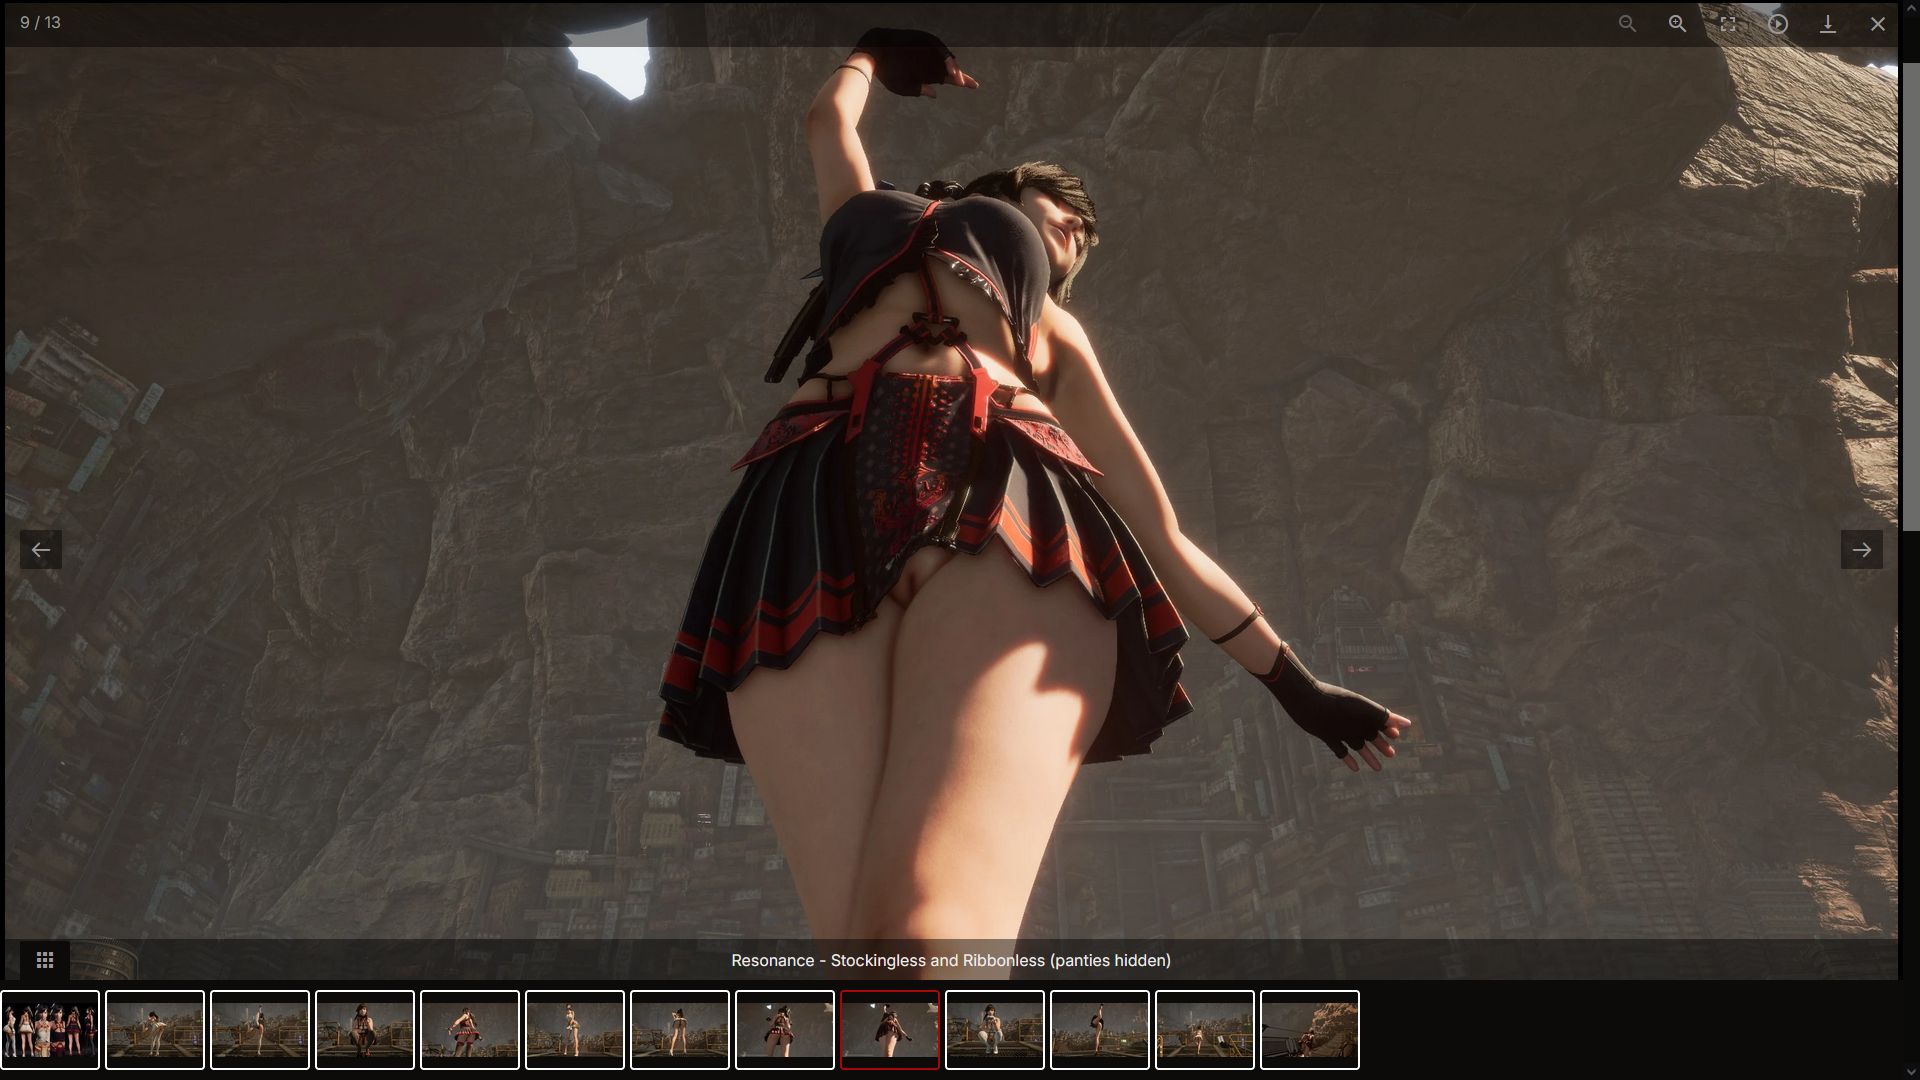Select the twelfth thumbnail in the strip
The height and width of the screenshot is (1080, 1920).
click(x=1205, y=1029)
